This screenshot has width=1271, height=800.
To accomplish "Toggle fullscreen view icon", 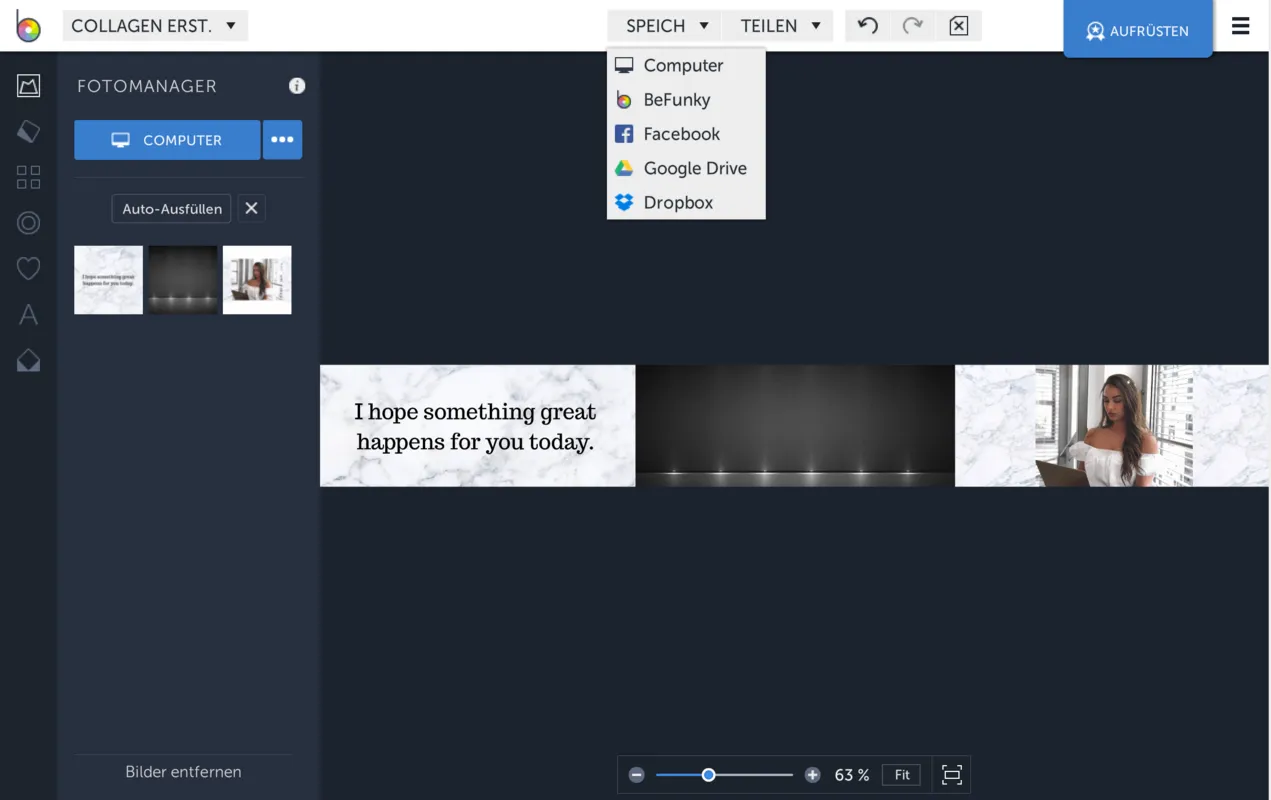I will click(952, 775).
